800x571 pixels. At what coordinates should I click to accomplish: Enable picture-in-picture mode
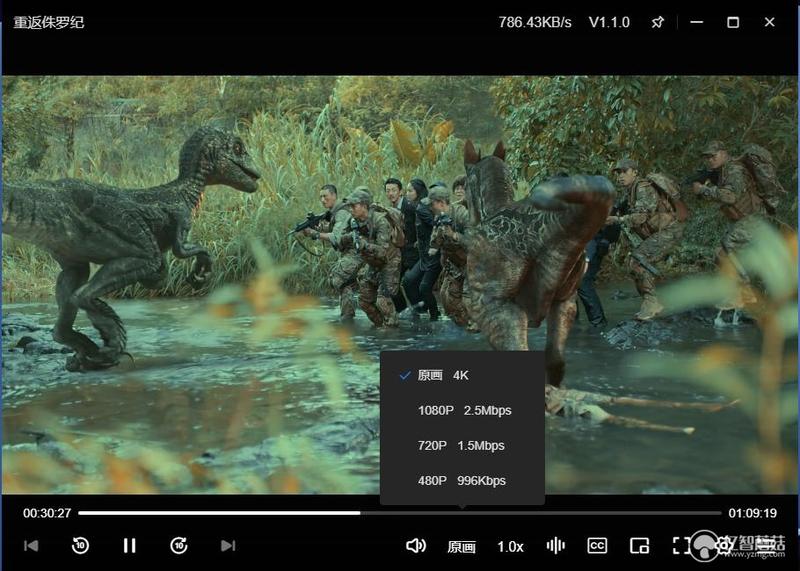coord(639,546)
